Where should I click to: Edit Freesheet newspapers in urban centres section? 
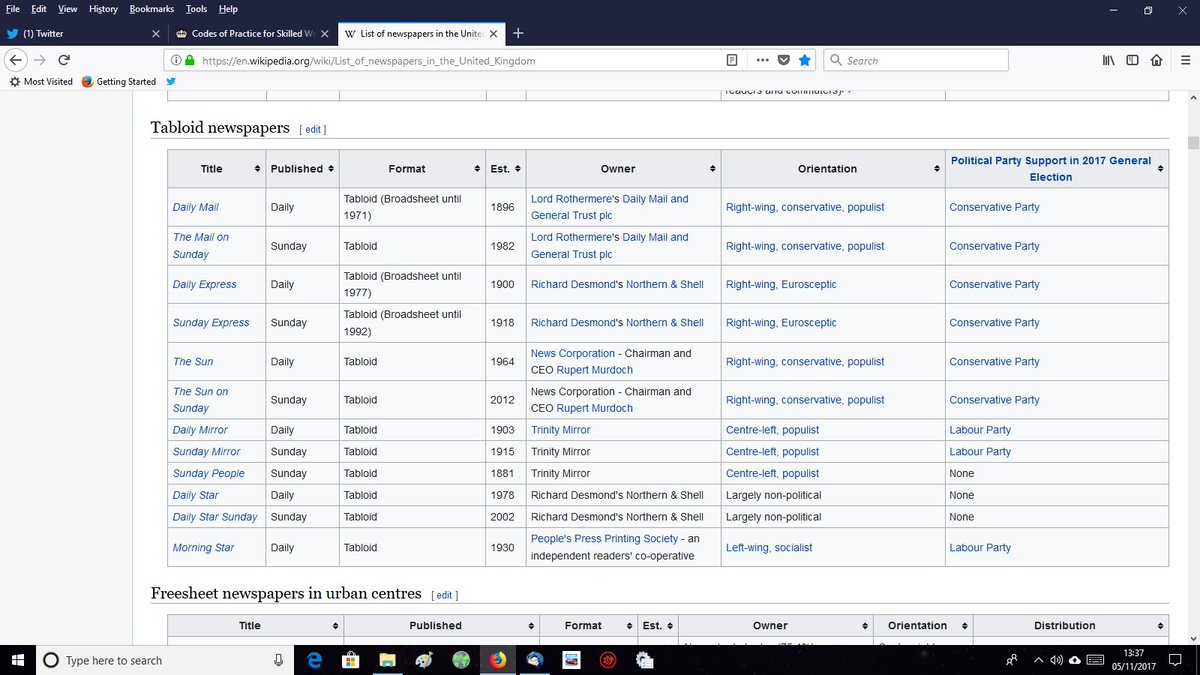pyautogui.click(x=445, y=595)
